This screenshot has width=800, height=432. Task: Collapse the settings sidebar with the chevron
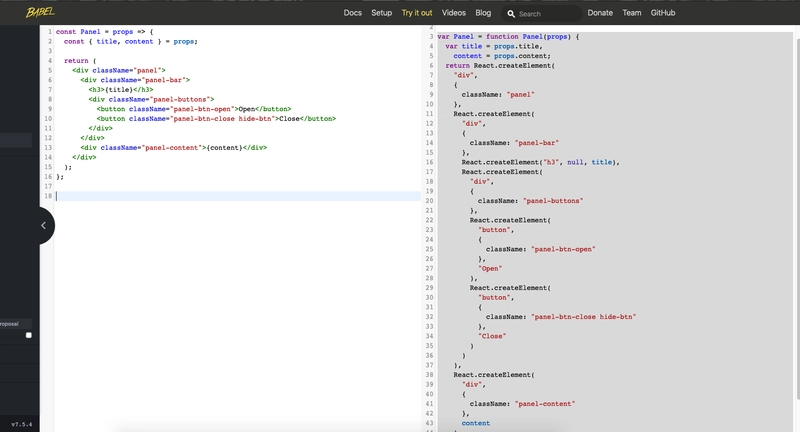click(44, 225)
